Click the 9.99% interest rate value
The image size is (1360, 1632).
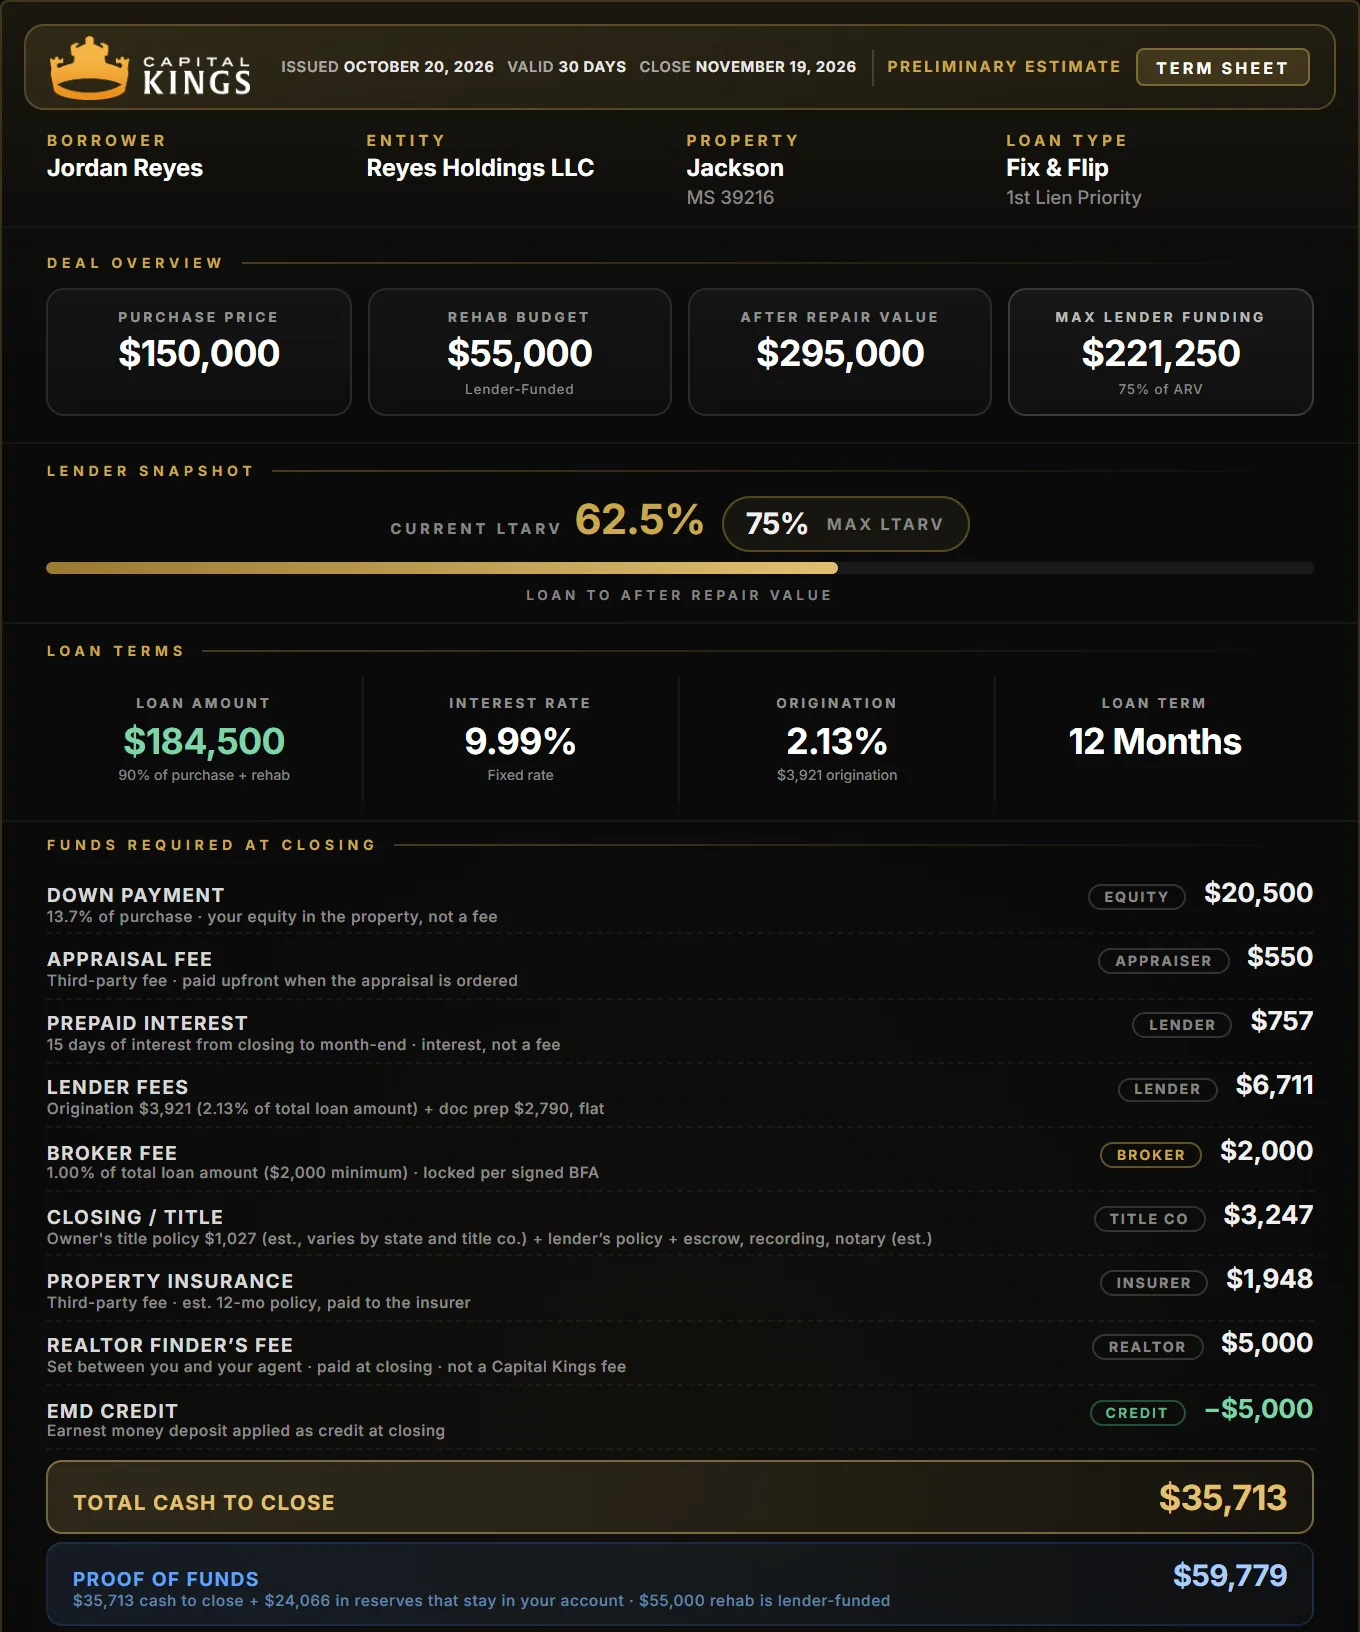[x=520, y=741]
